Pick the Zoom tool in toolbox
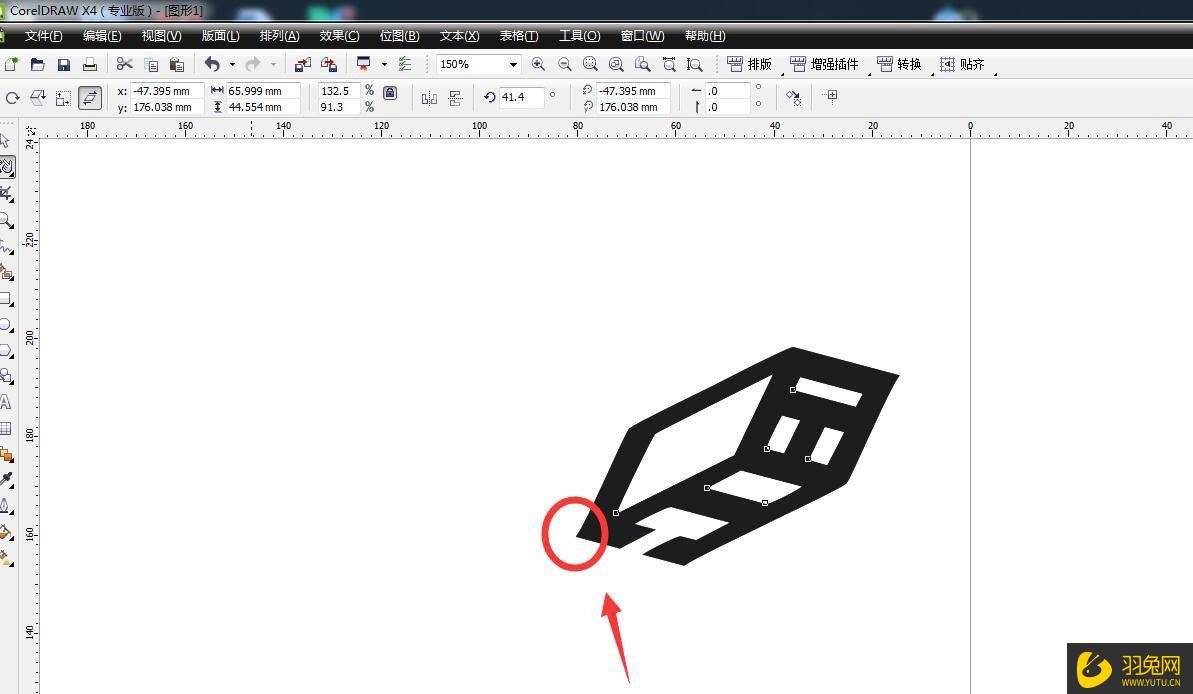Viewport: 1193px width, 694px height. point(5,220)
